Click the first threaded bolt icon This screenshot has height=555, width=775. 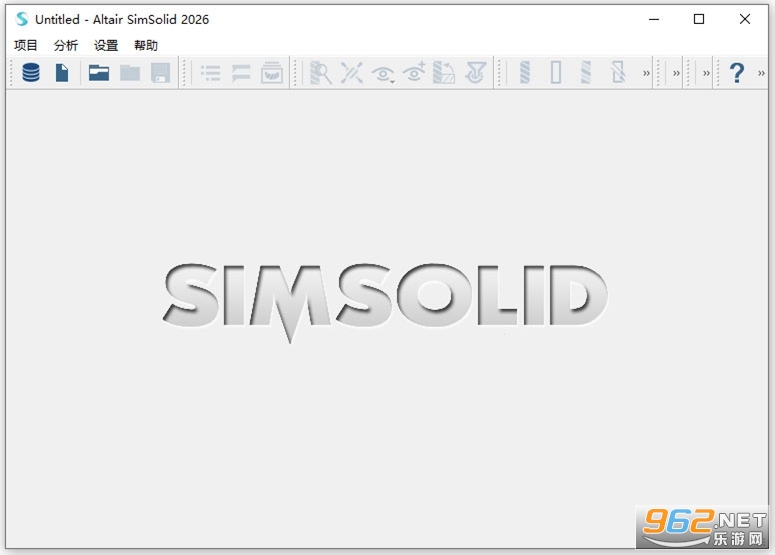pyautogui.click(x=525, y=73)
